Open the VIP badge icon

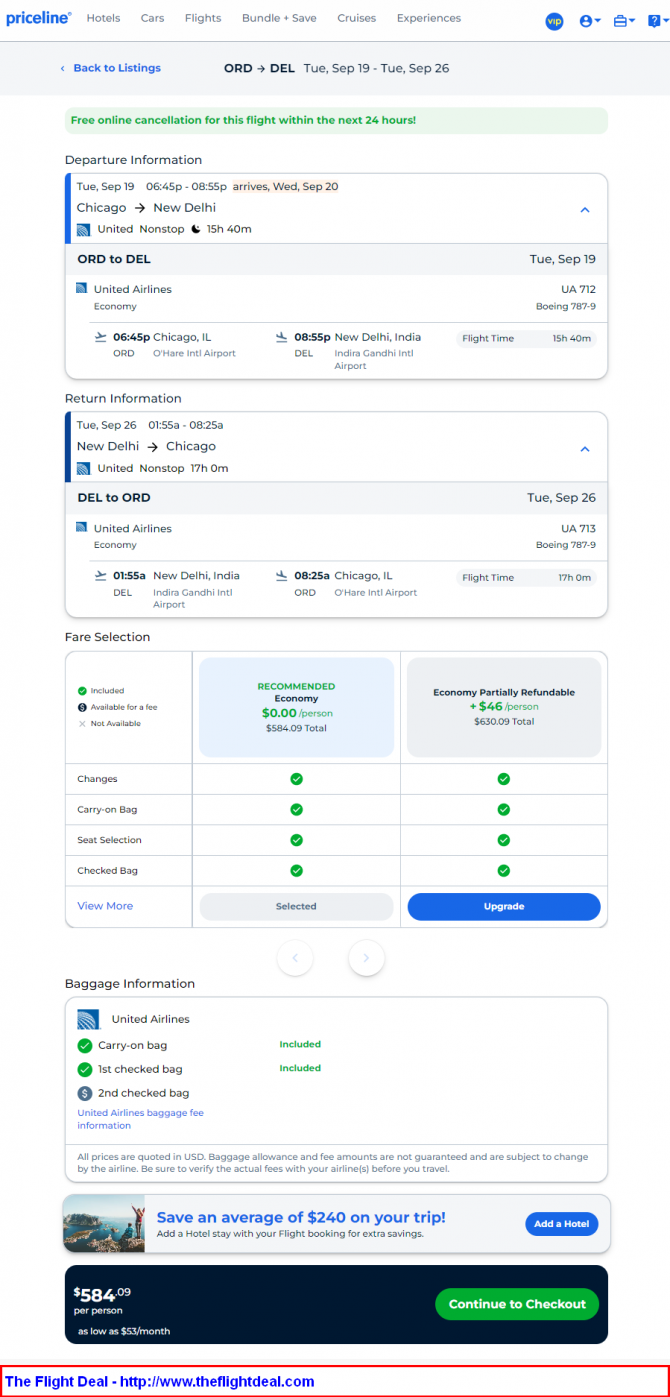click(554, 21)
